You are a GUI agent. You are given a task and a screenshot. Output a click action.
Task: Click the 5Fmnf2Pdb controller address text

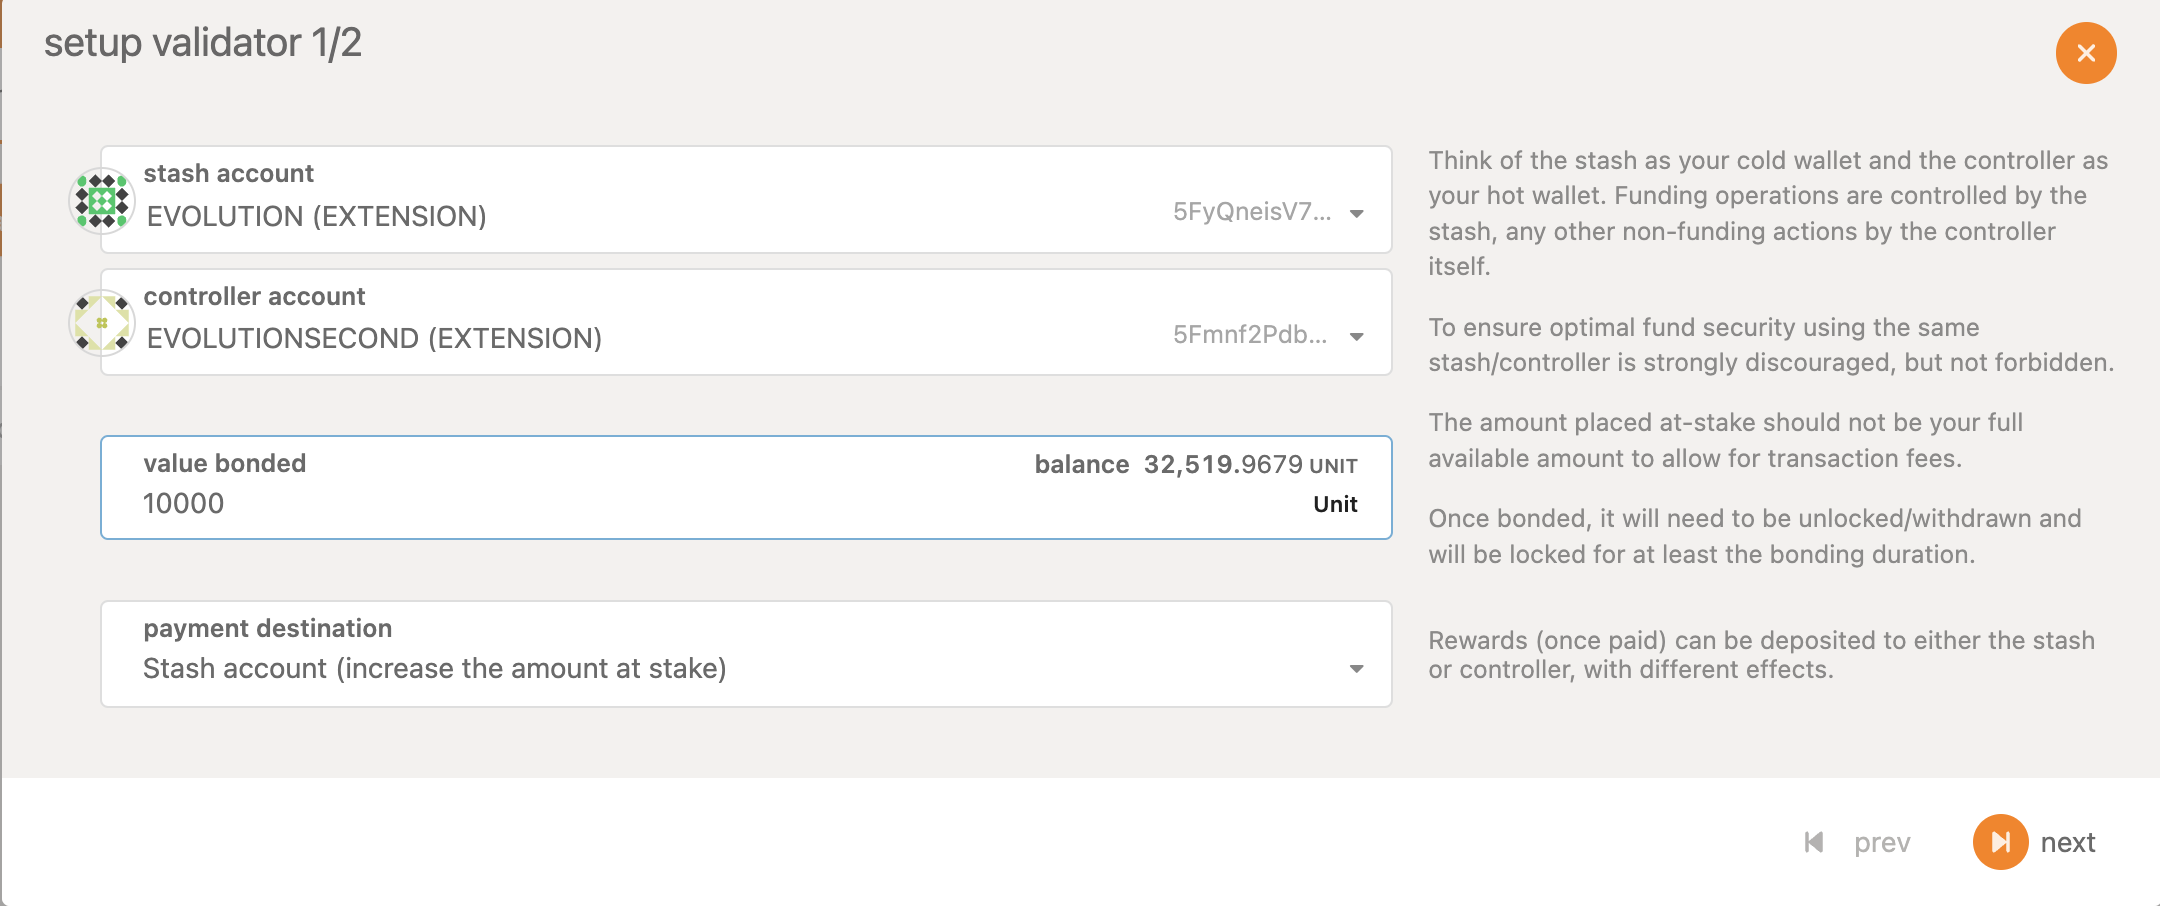tap(1250, 335)
